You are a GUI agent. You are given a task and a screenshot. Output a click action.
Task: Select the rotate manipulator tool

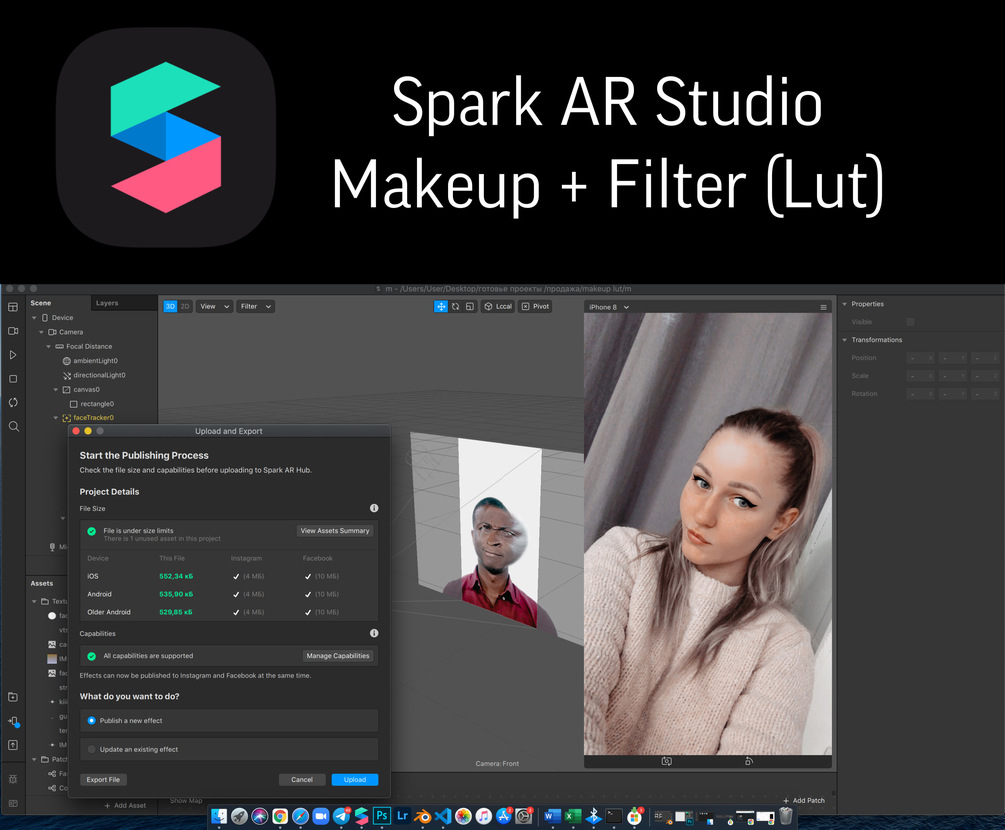pyautogui.click(x=456, y=306)
